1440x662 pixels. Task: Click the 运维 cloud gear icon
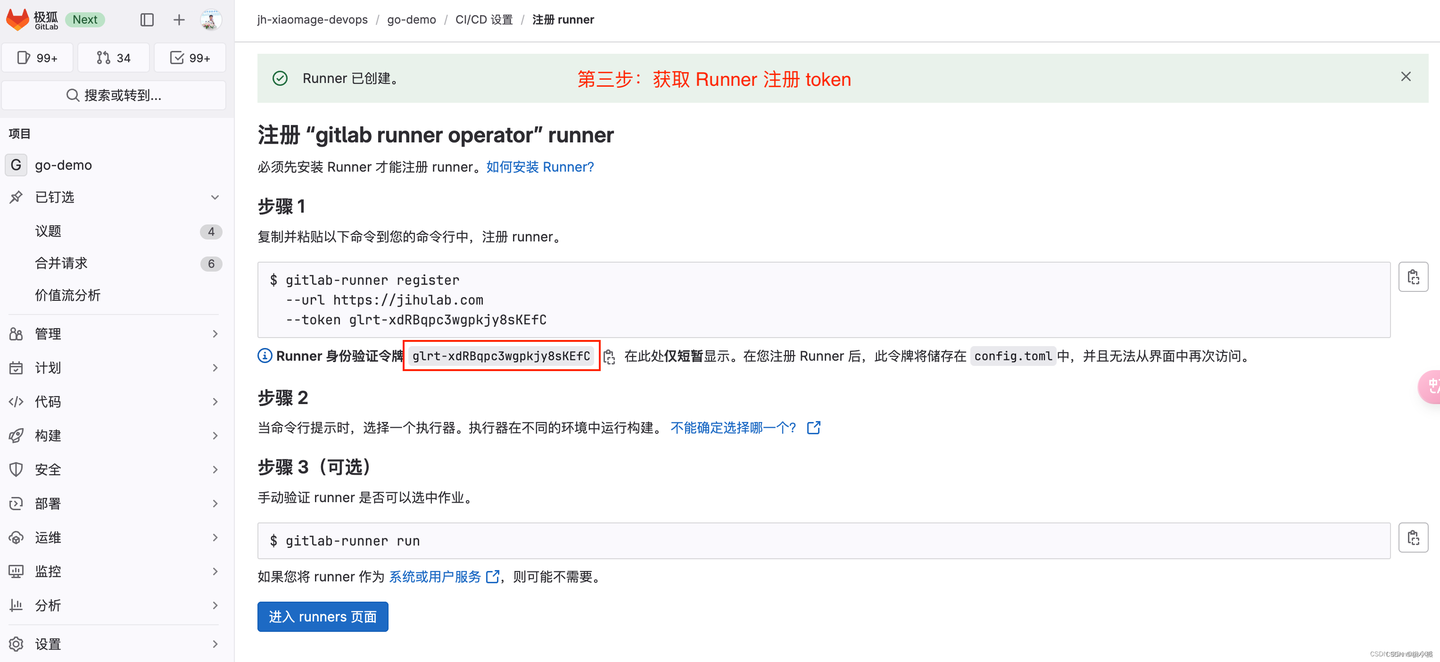point(16,538)
